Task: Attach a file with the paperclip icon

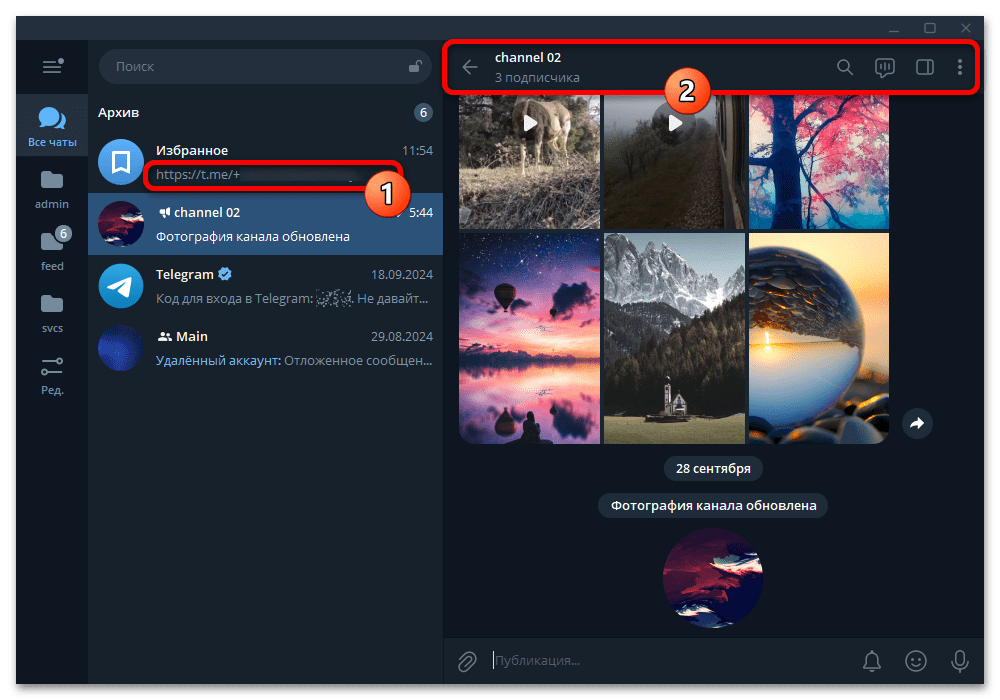Action: (x=467, y=661)
